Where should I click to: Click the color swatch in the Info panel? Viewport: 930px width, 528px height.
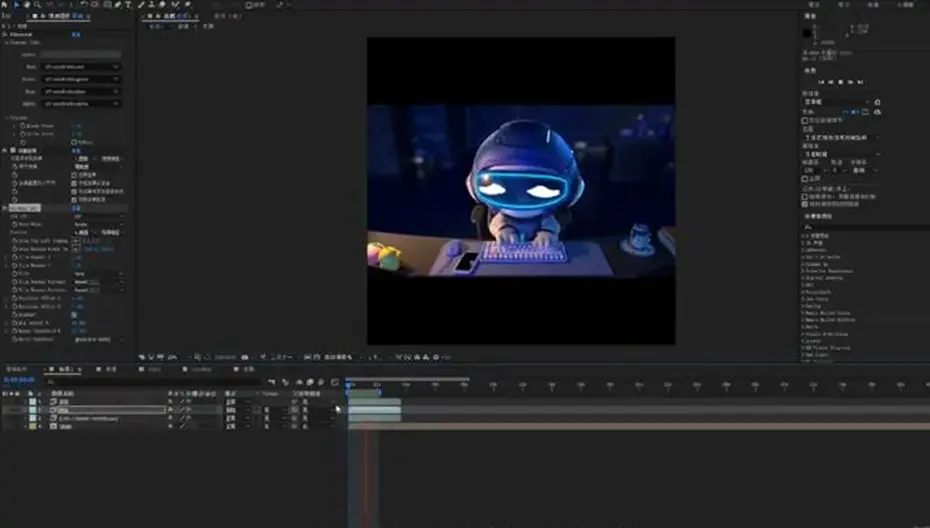click(x=807, y=33)
